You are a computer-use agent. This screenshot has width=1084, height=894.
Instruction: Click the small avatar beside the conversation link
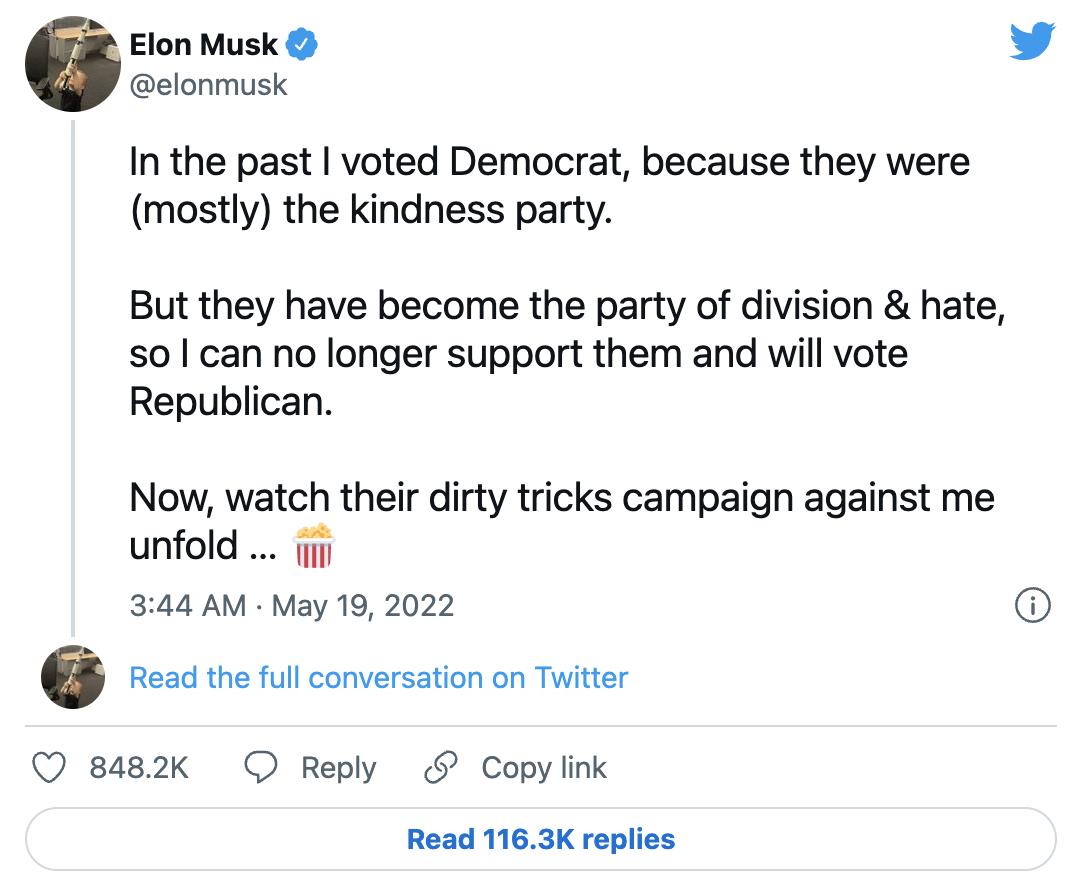click(73, 677)
